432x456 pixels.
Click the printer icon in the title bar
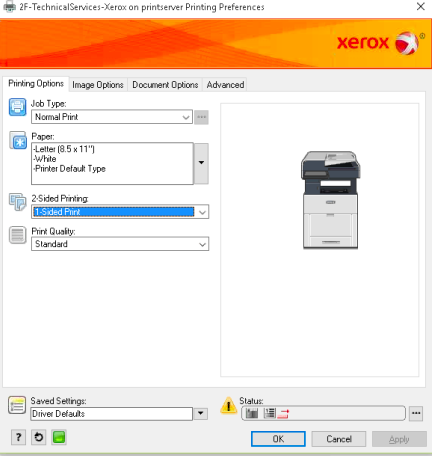coord(10,7)
